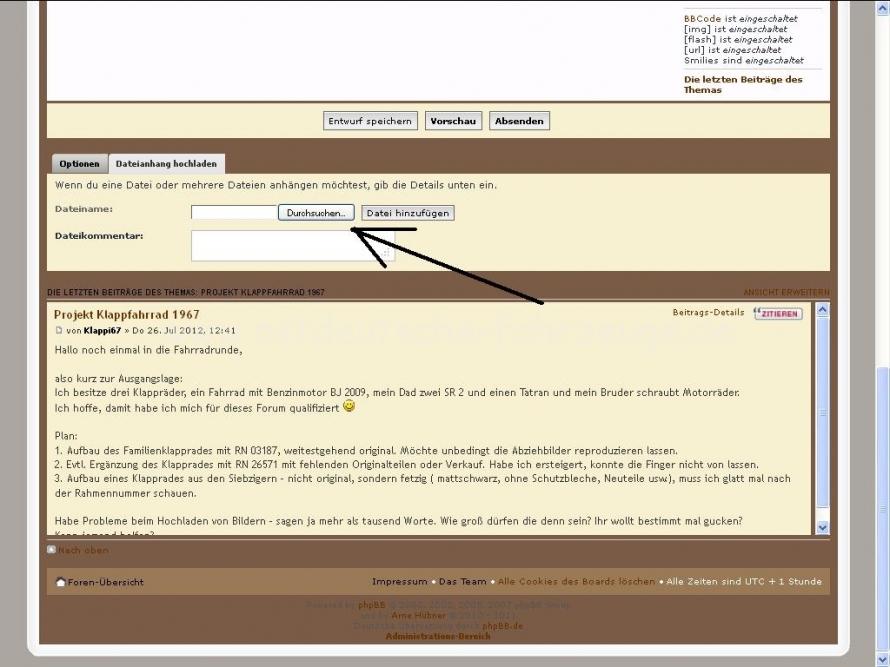The height and width of the screenshot is (667, 890).
Task: Click the Datei hinzufügen button
Action: 407,213
